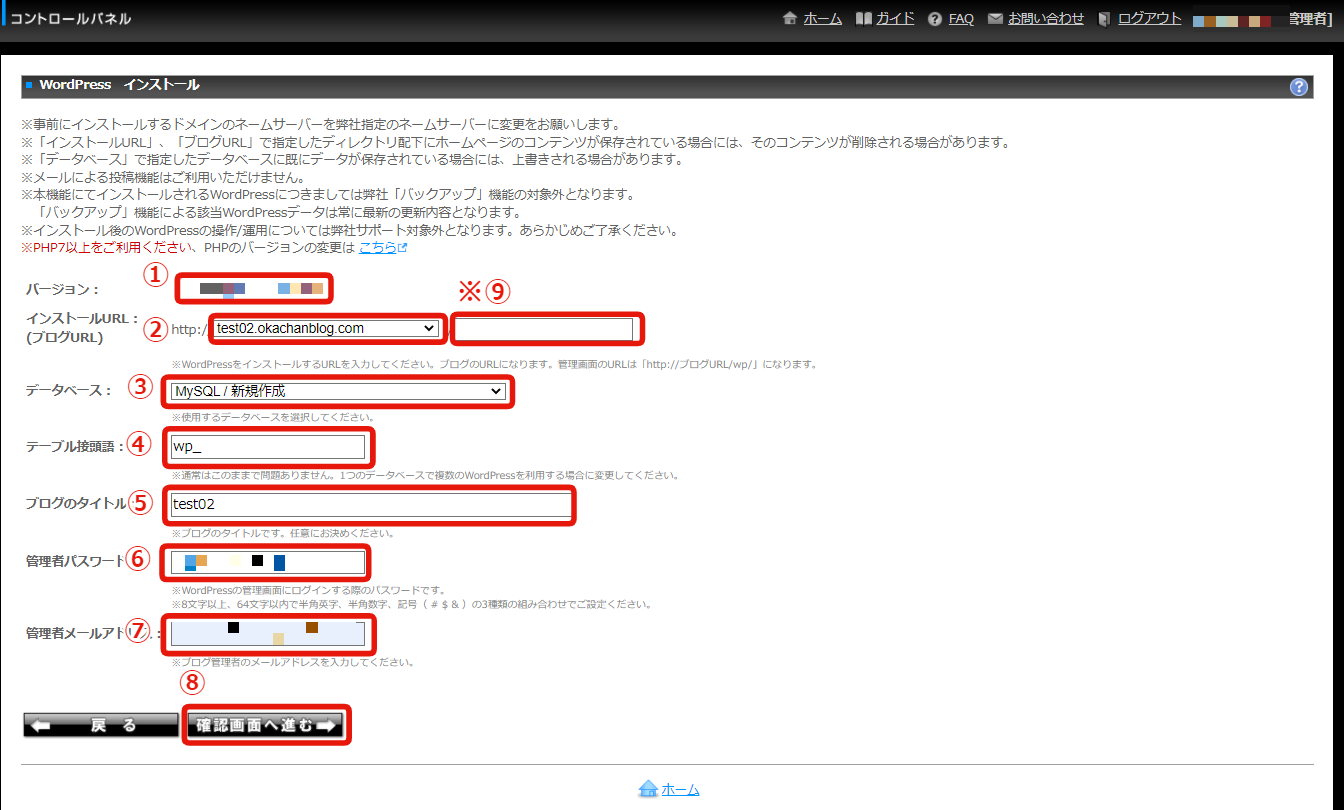This screenshot has width=1344, height=810.
Task: Click the blog title field containing test02
Action: click(x=370, y=505)
